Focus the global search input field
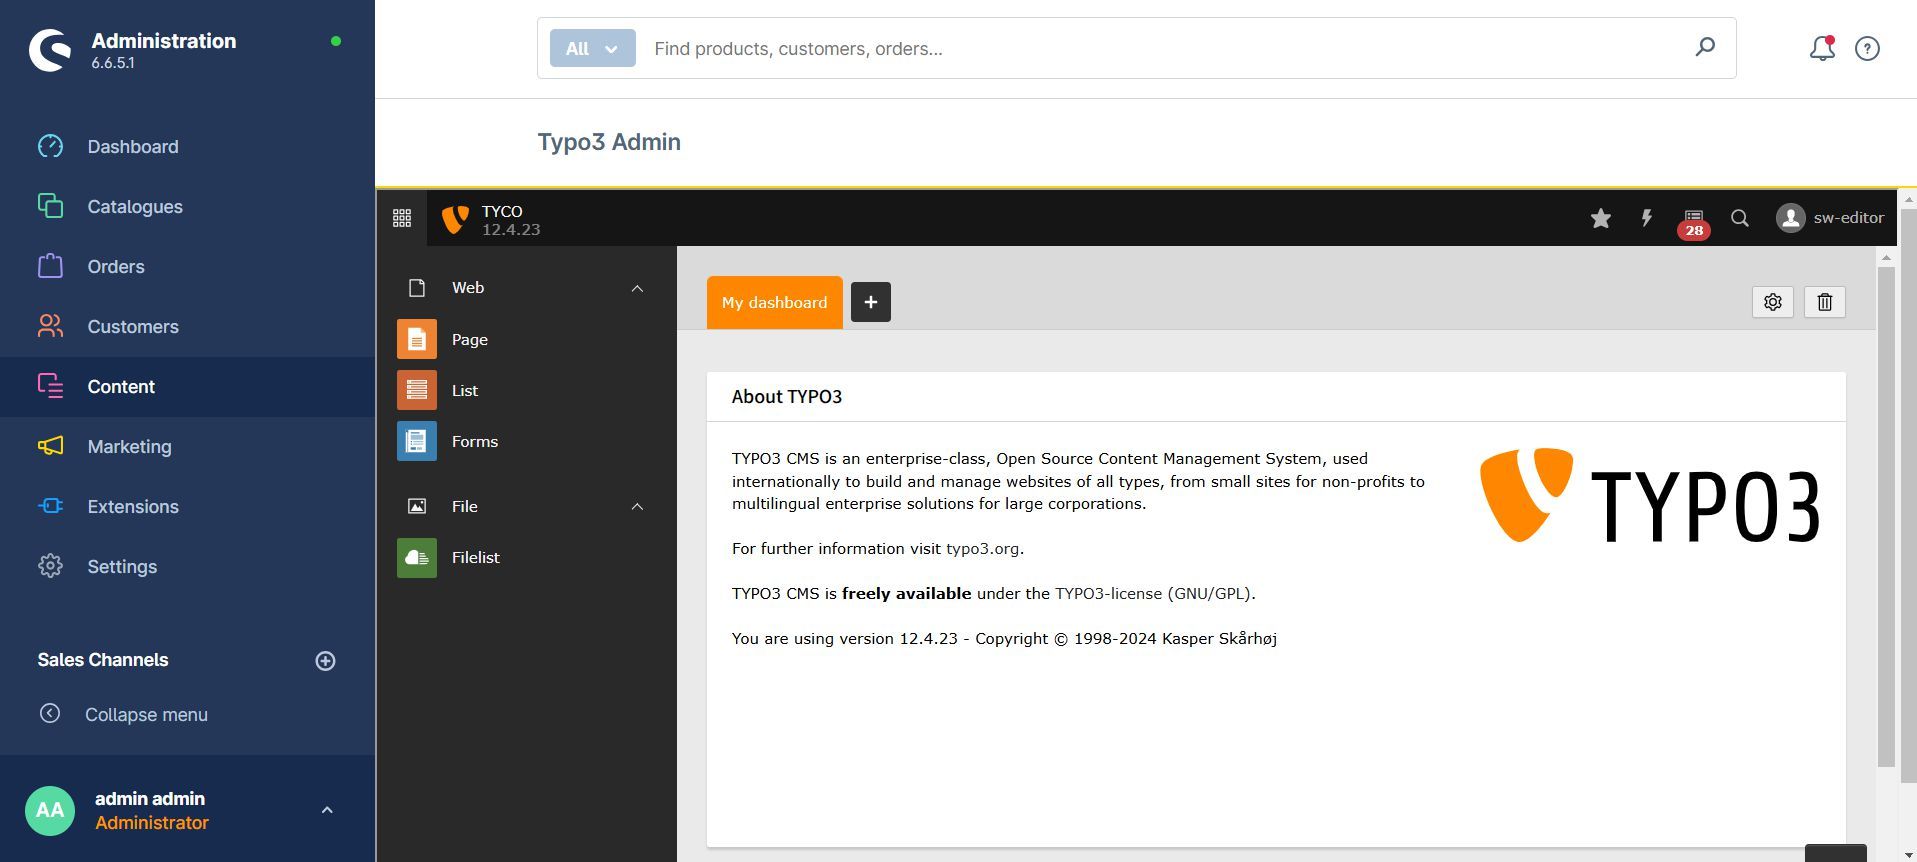 (x=1160, y=48)
